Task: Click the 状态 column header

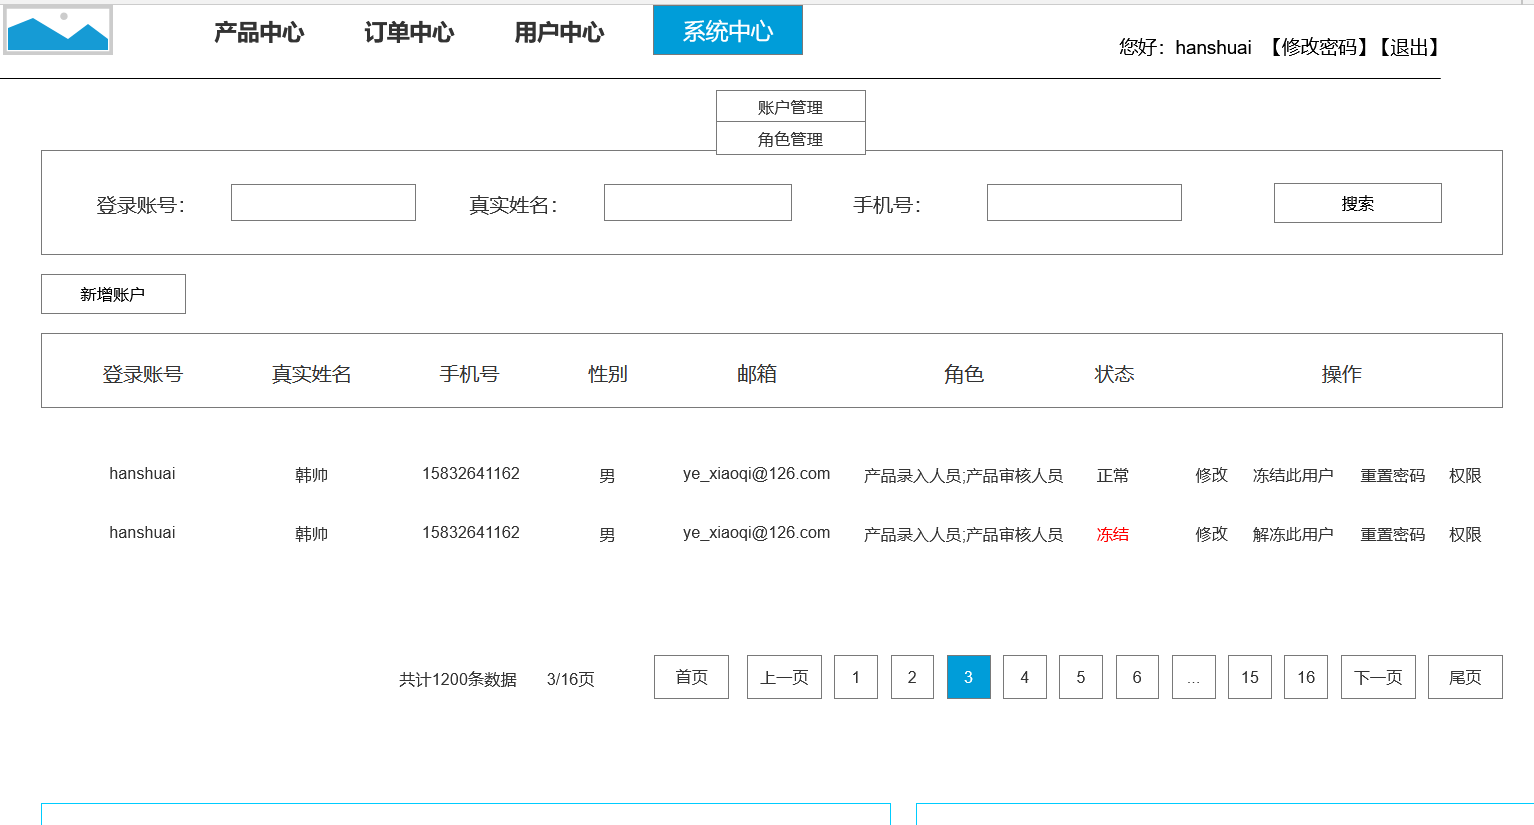Action: pos(1114,374)
